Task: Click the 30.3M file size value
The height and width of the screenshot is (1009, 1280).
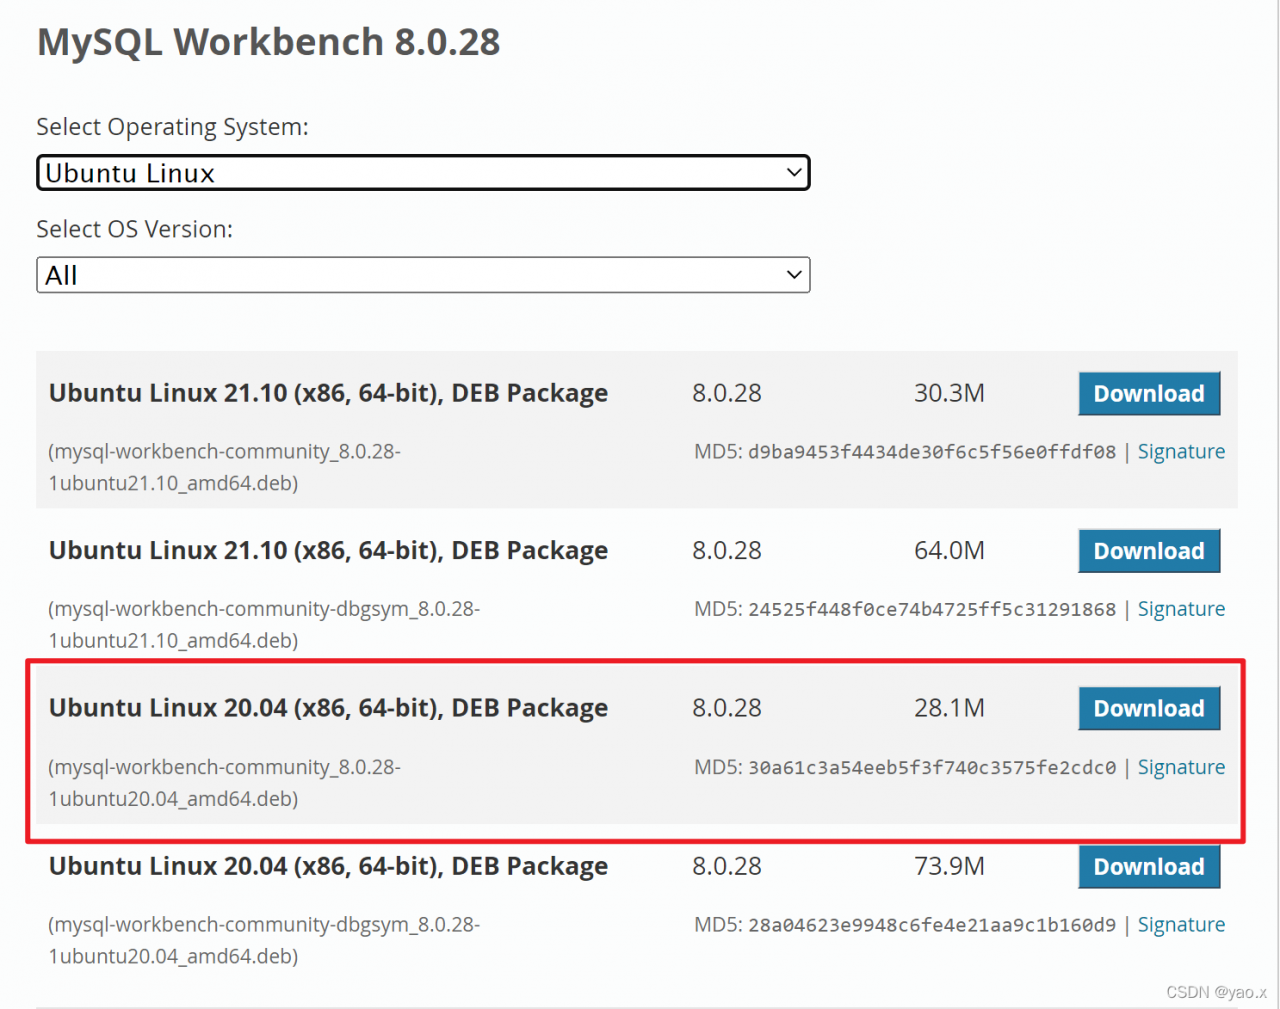Action: tap(949, 393)
